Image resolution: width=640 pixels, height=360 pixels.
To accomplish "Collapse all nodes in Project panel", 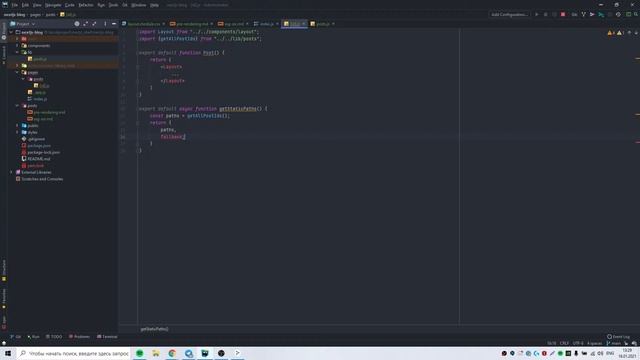I will click(x=94, y=24).
